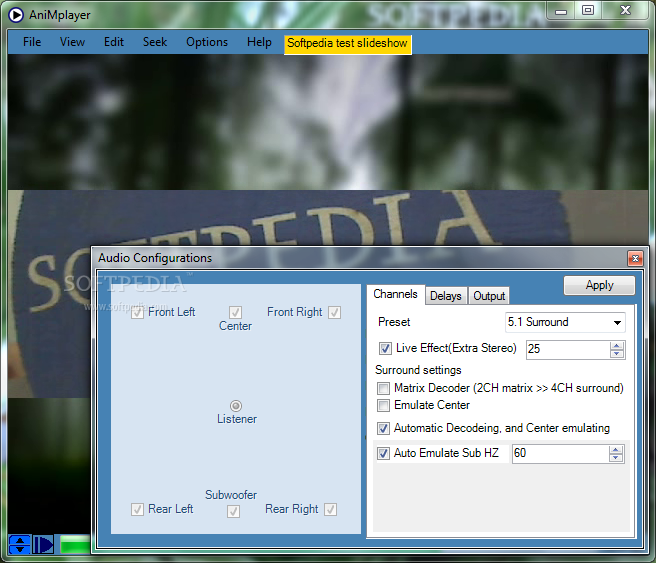Screen dimensions: 656x563
Task: Toggle the Center speaker checkbox
Action: click(x=235, y=312)
